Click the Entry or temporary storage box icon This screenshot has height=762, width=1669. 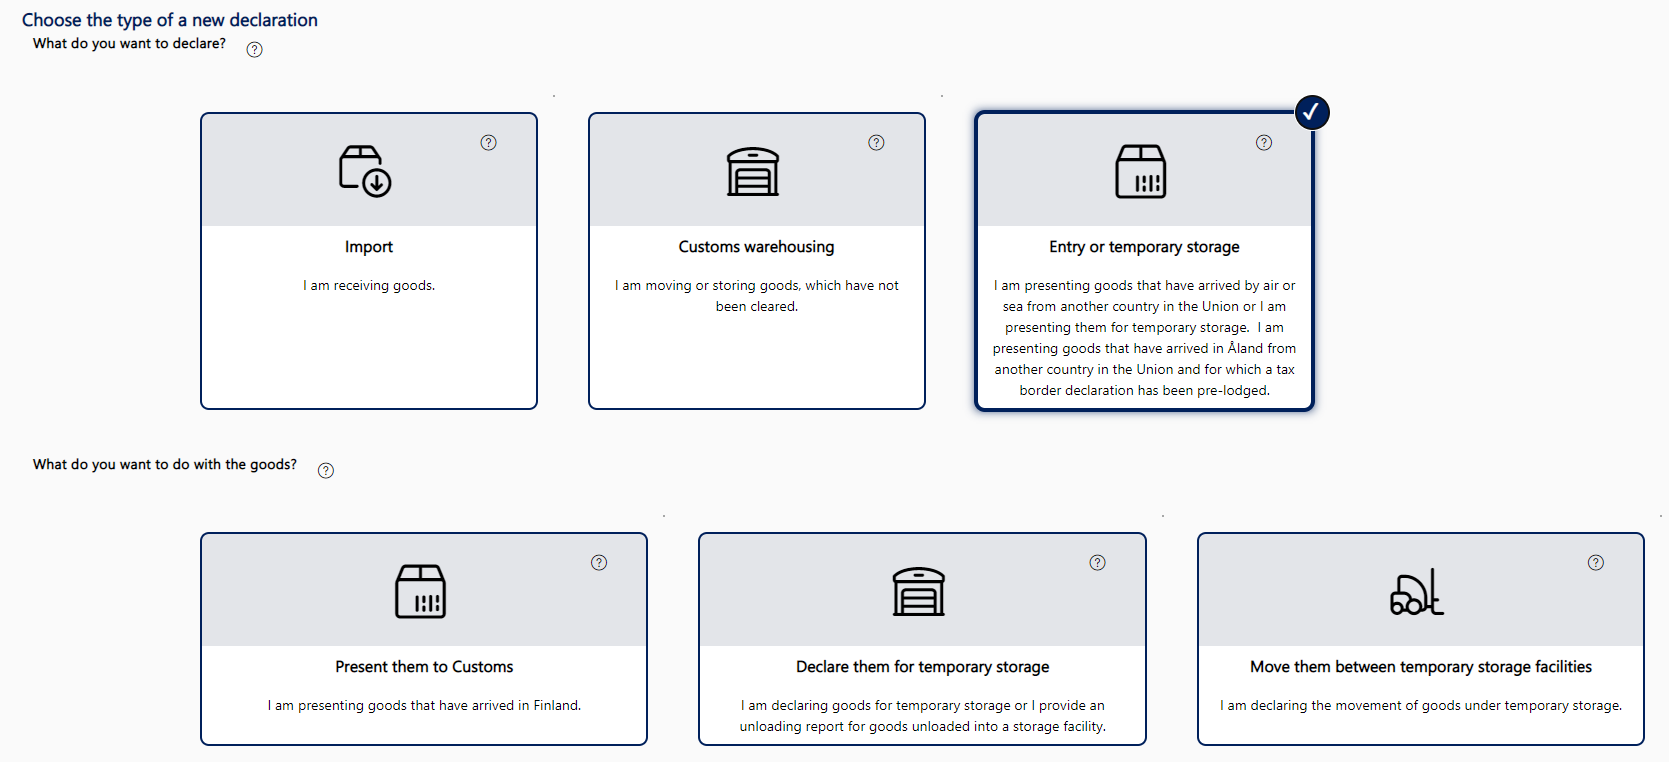pyautogui.click(x=1140, y=172)
